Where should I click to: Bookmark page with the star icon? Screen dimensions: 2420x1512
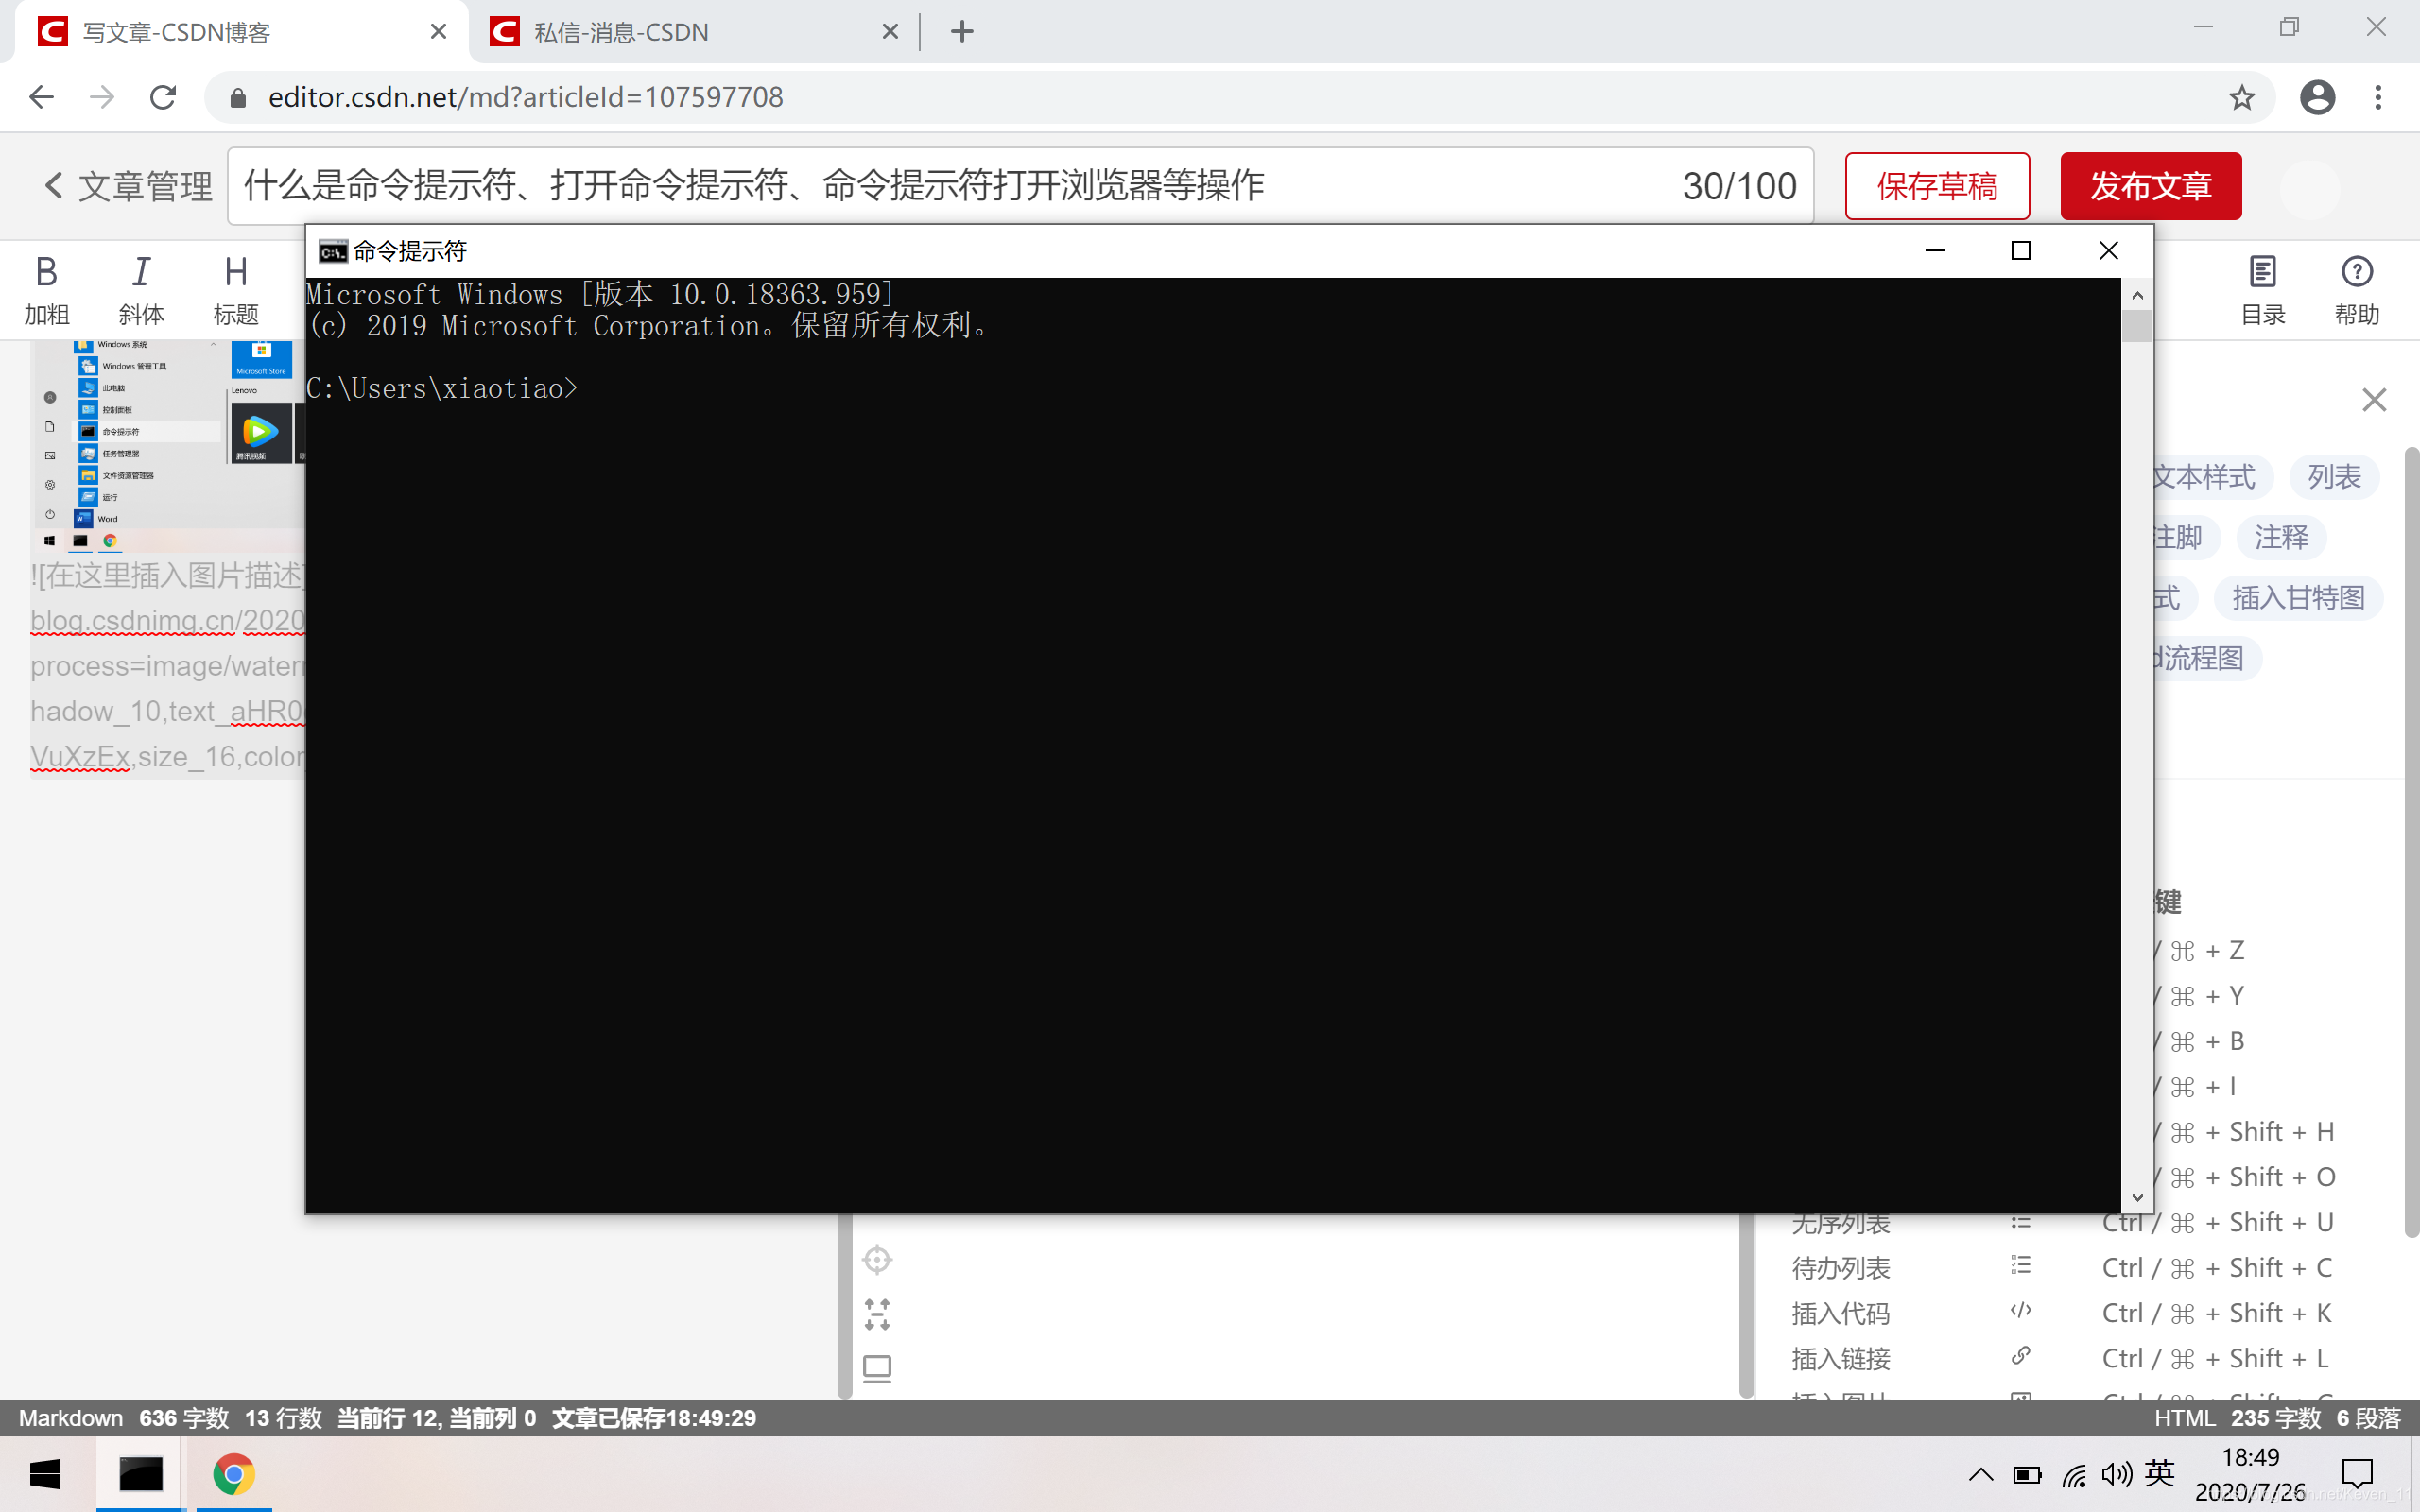2241,97
